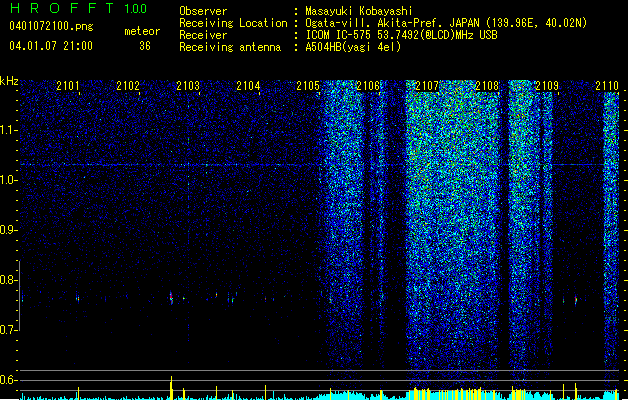Click the 2103 time axis label
Screen dimensions: 629x400
tap(188, 86)
